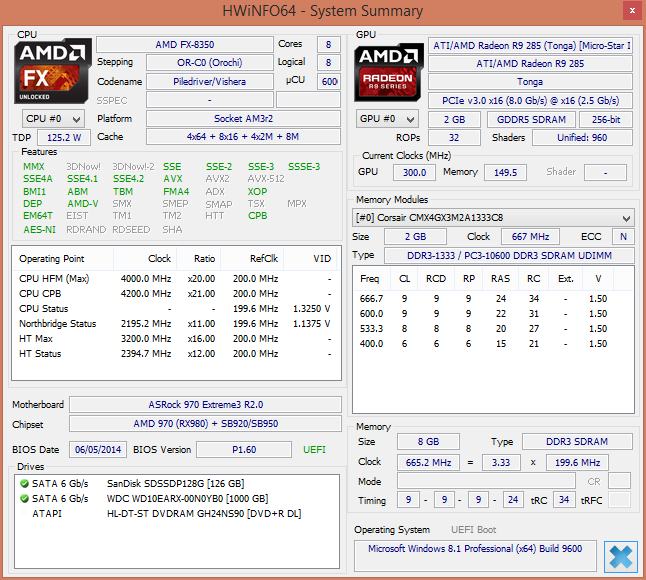Click the memory size 8 GB field
The height and width of the screenshot is (580, 646).
428,442
